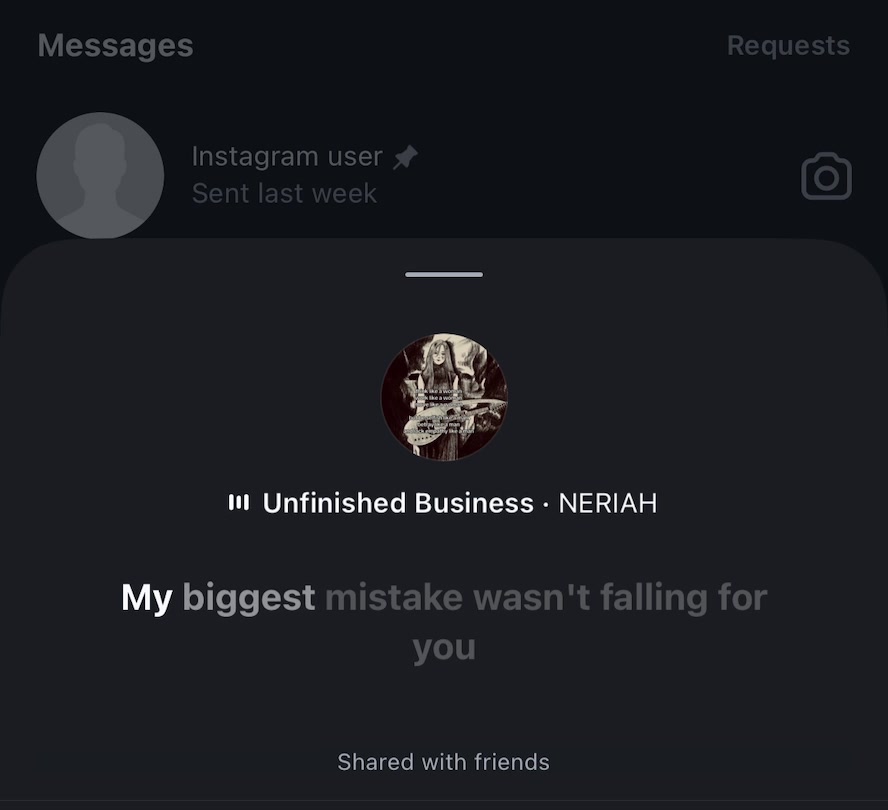Click the pin icon next to Instagram user
Image resolution: width=888 pixels, height=810 pixels.
click(x=405, y=157)
